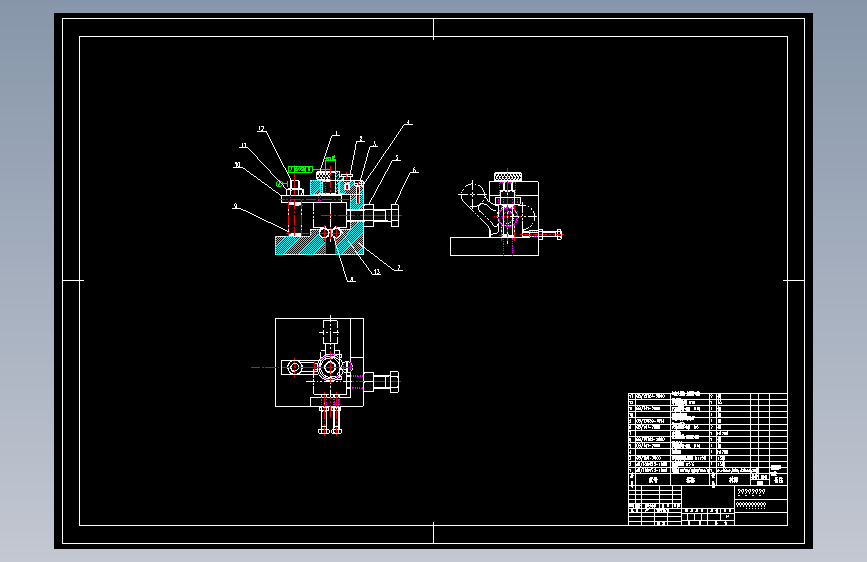The width and height of the screenshot is (867, 562).
Task: Select the hex bolt head in the section view
Action: coord(395,215)
